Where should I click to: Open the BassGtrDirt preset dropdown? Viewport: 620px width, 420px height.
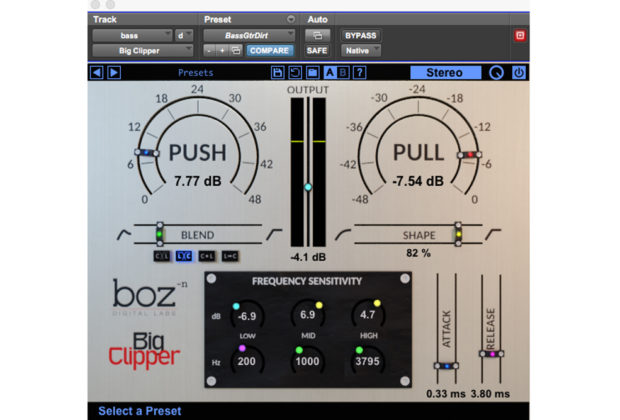(x=249, y=36)
